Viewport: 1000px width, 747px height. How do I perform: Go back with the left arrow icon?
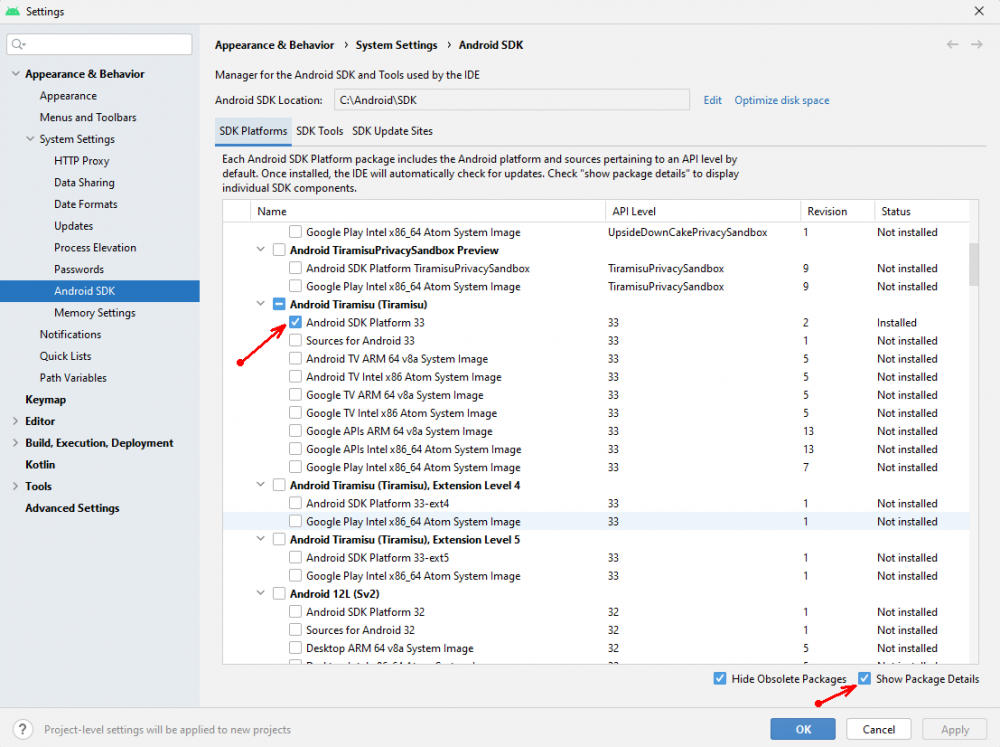[952, 45]
